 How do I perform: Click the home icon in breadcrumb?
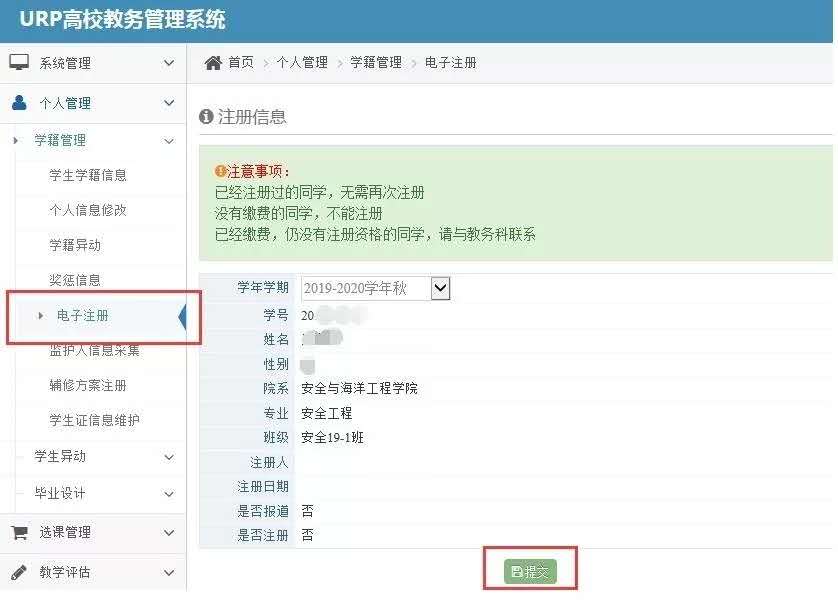pyautogui.click(x=212, y=63)
